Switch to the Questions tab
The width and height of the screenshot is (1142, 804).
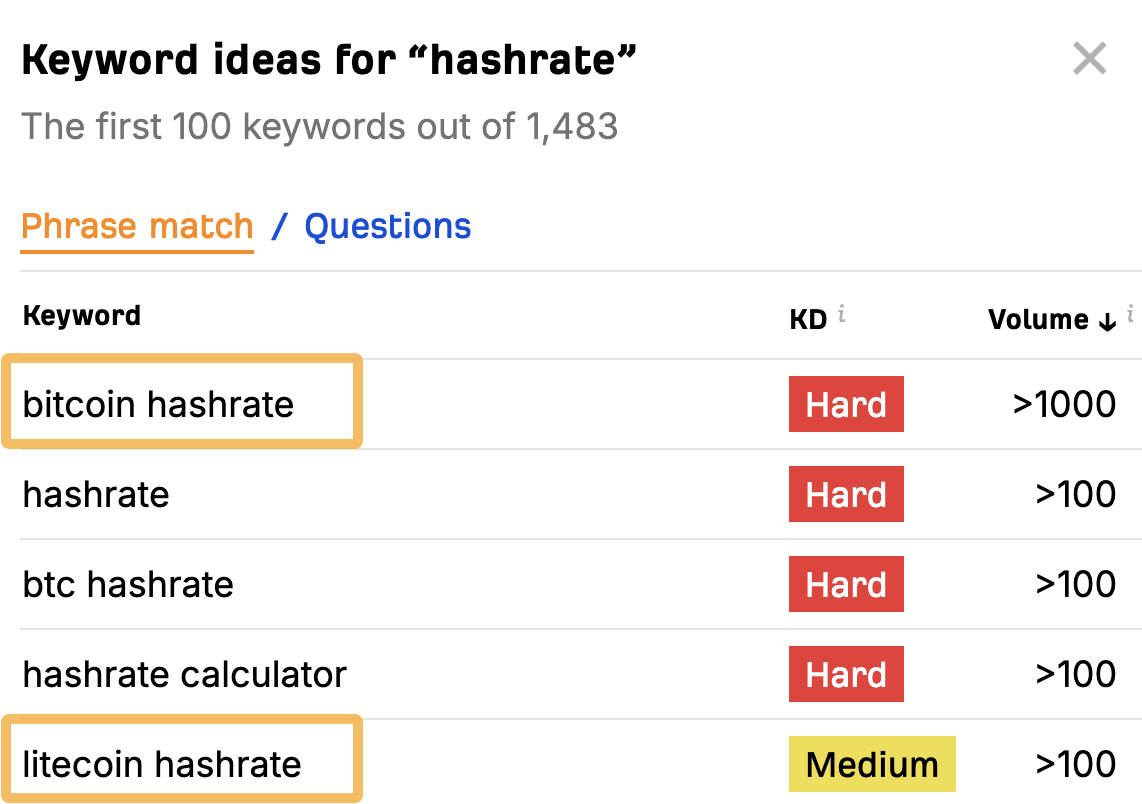[x=388, y=226]
